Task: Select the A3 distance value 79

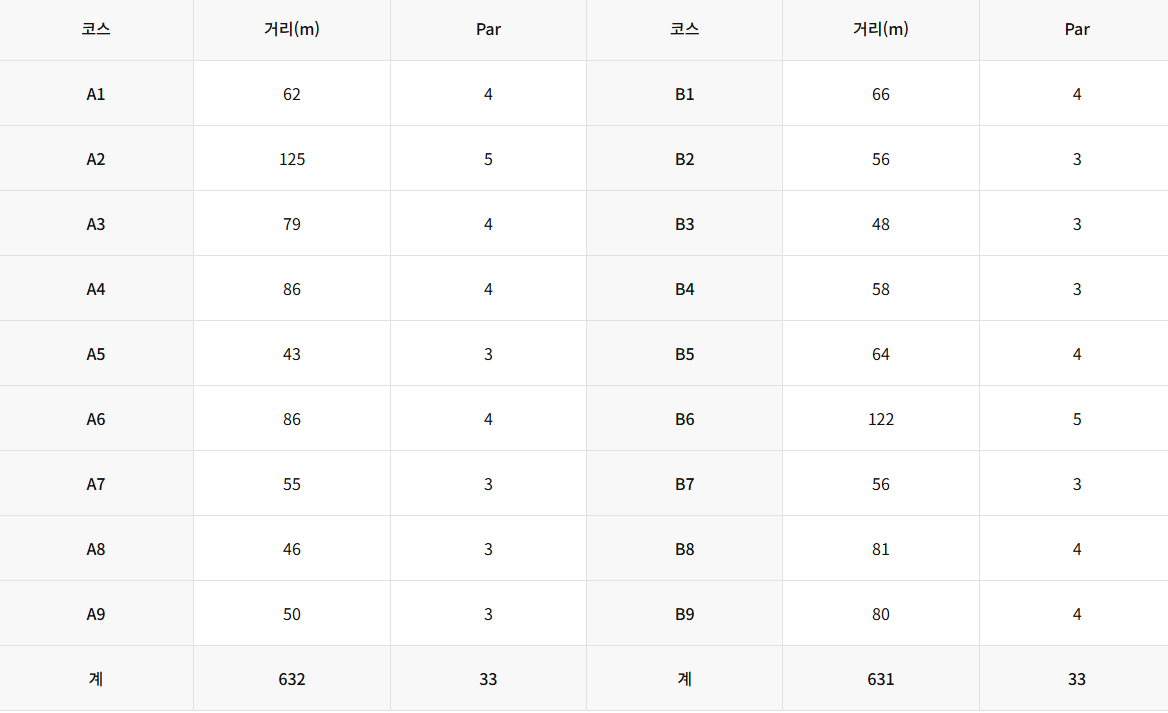Action: pos(292,224)
